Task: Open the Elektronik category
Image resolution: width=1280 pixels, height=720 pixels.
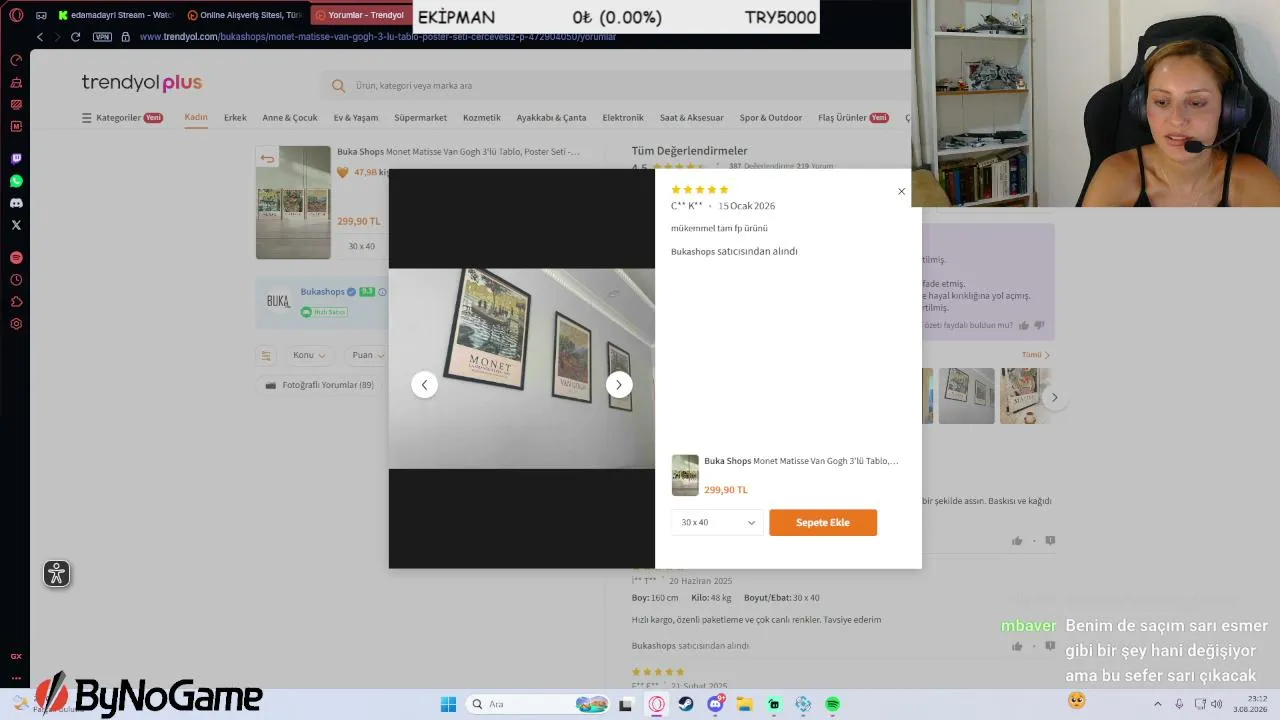Action: click(623, 118)
